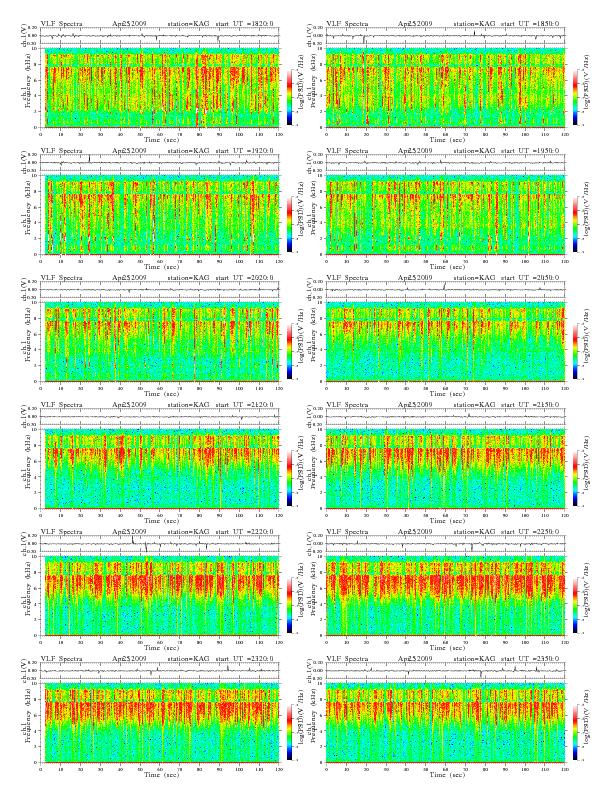This screenshot has height=792, width=612.
Task: Click the title text 'start UT =1820:0'
Action: pyautogui.click(x=244, y=24)
